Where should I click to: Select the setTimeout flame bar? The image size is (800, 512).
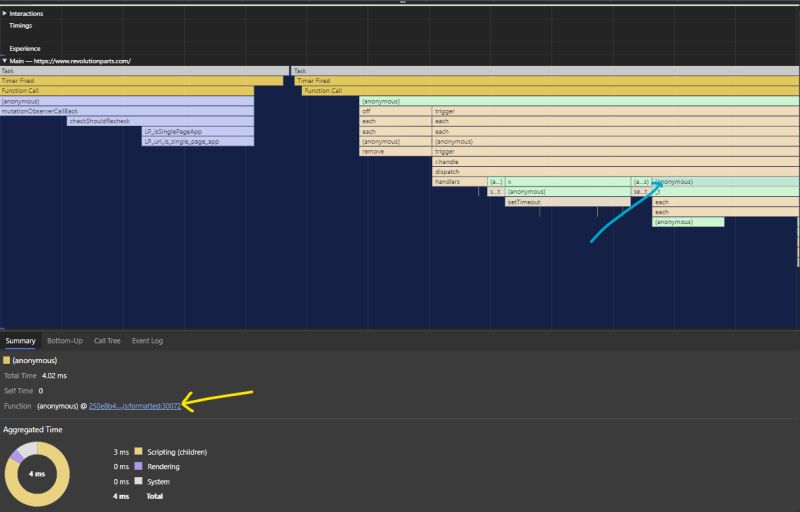point(568,202)
